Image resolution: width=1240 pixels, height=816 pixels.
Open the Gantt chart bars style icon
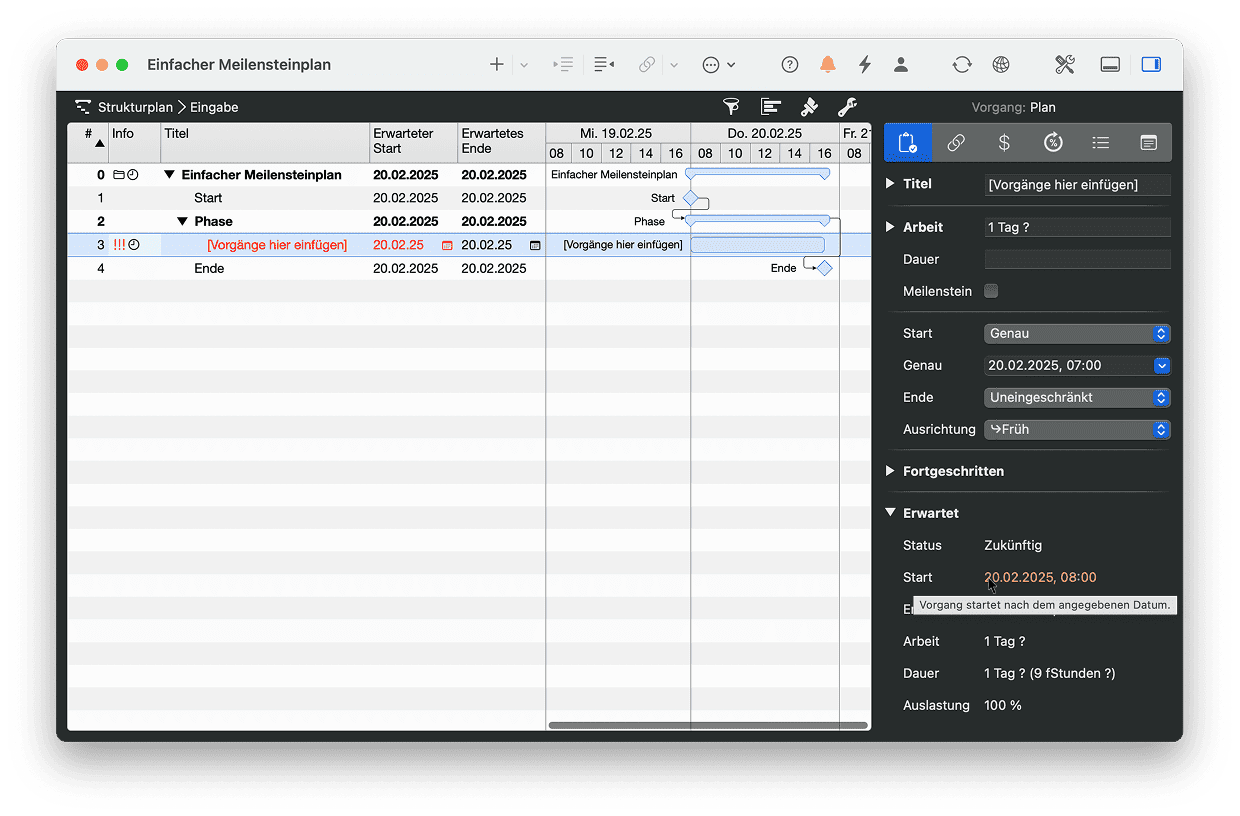[770, 107]
